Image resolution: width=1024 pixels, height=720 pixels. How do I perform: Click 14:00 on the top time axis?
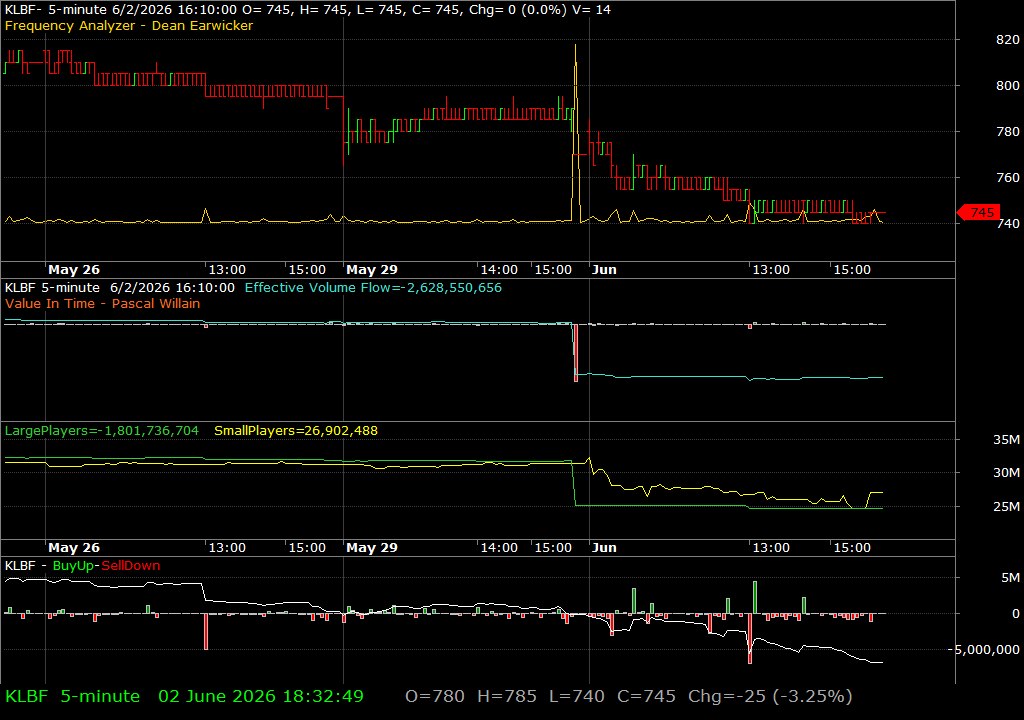[x=499, y=270]
